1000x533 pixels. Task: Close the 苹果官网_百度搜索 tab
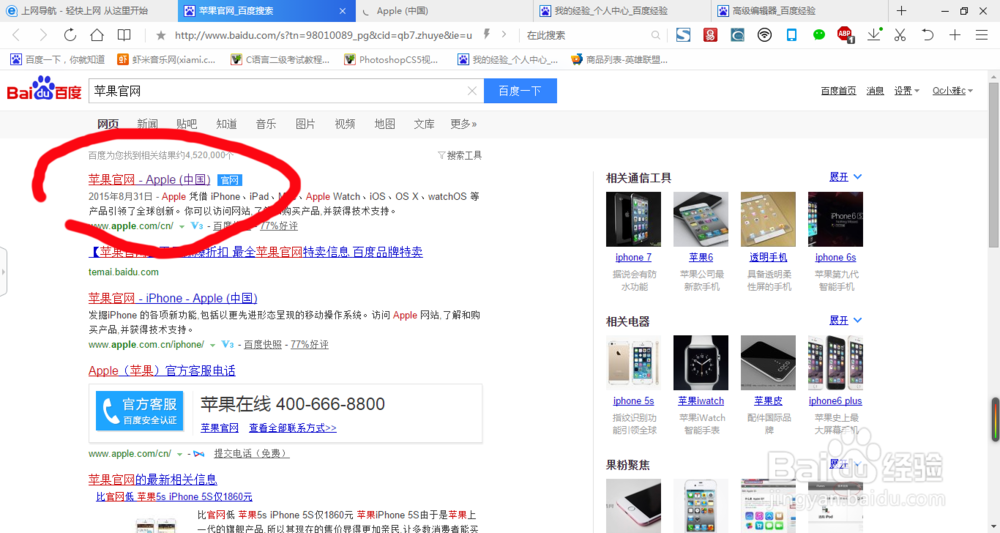tap(342, 11)
